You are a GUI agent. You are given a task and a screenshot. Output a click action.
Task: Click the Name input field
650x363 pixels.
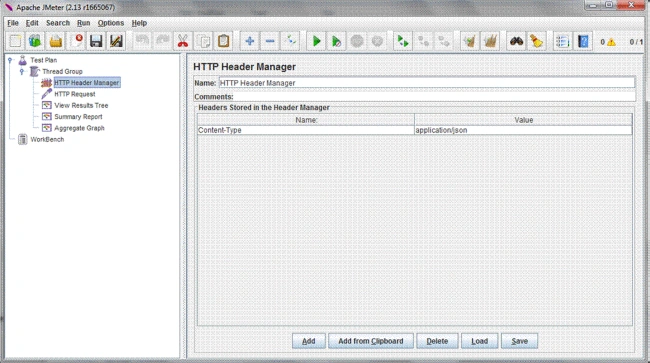(427, 83)
